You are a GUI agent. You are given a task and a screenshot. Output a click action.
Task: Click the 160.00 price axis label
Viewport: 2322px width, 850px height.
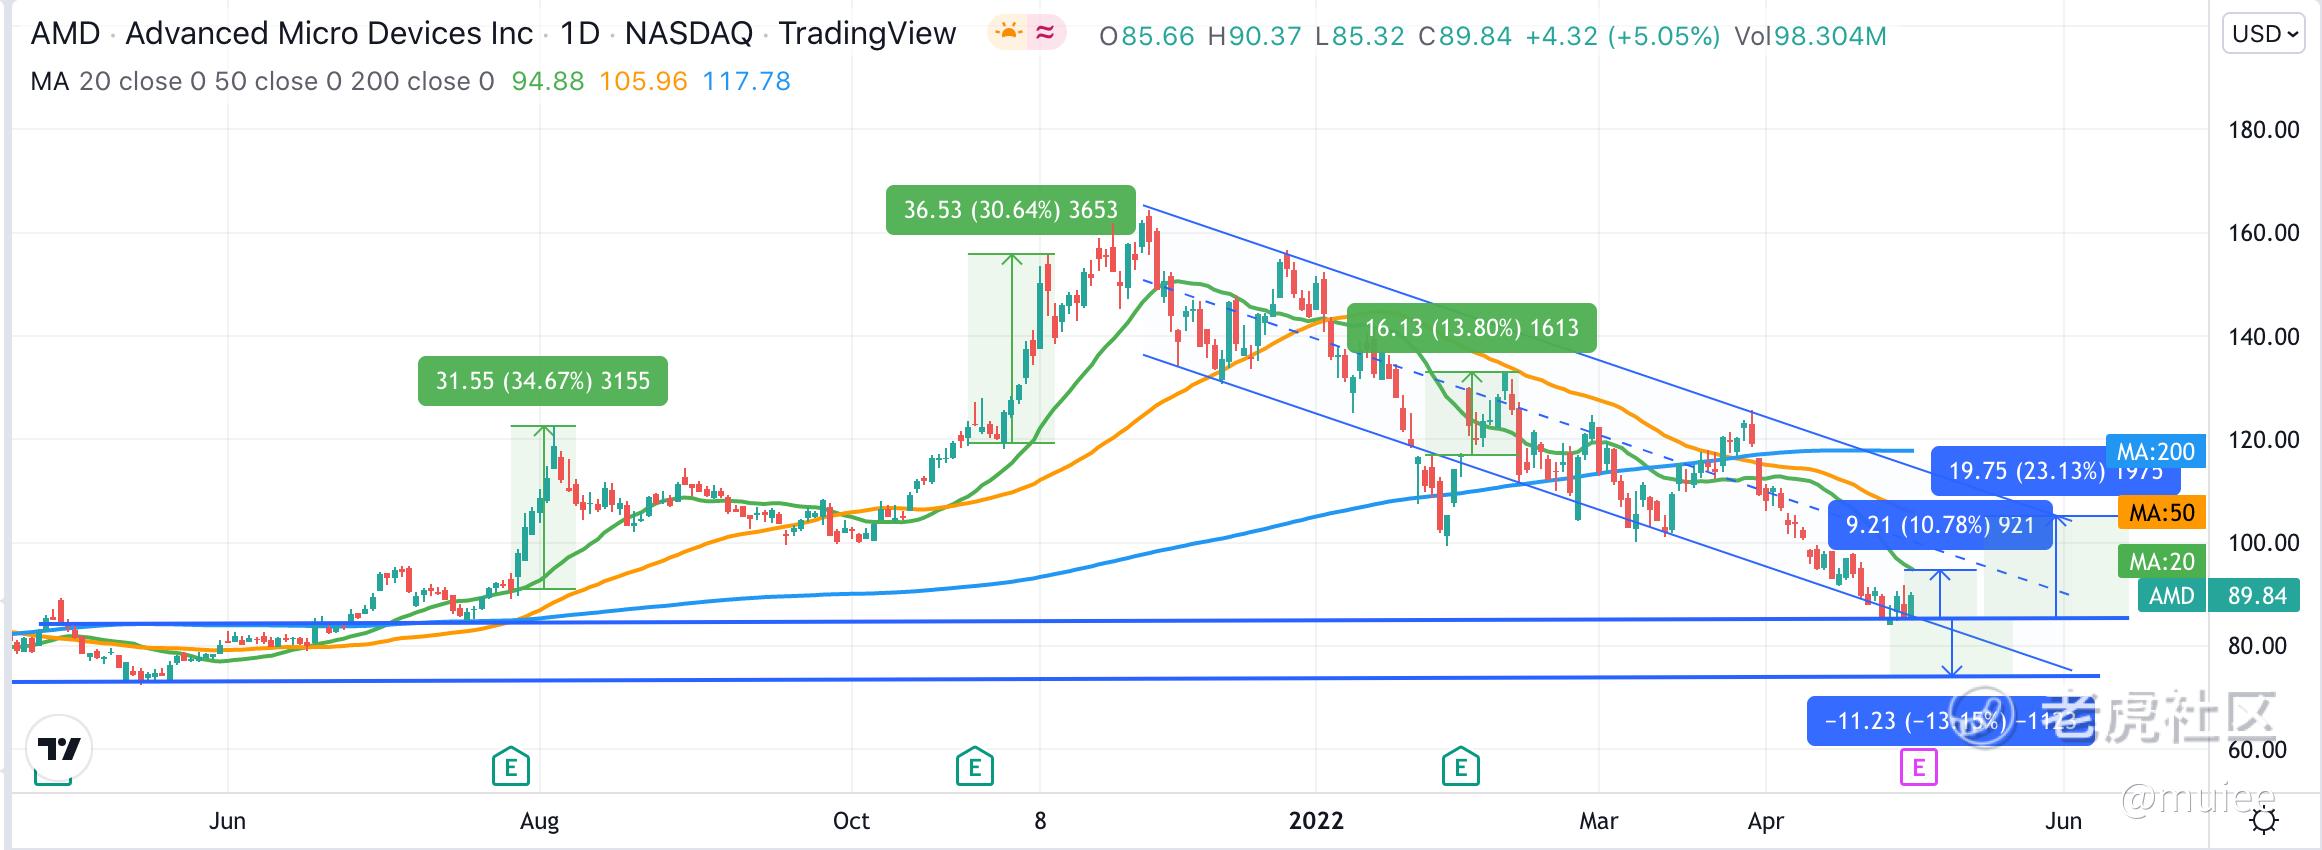click(2264, 233)
